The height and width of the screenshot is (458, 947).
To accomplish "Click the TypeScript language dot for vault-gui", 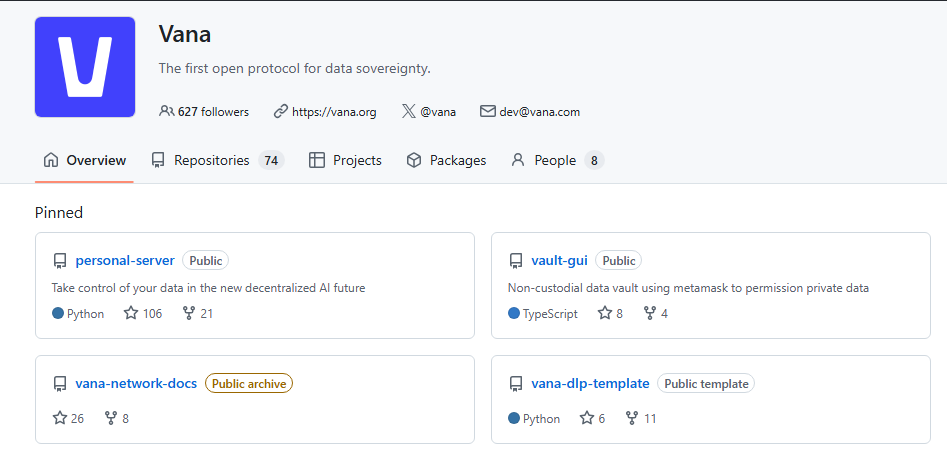I will [514, 313].
